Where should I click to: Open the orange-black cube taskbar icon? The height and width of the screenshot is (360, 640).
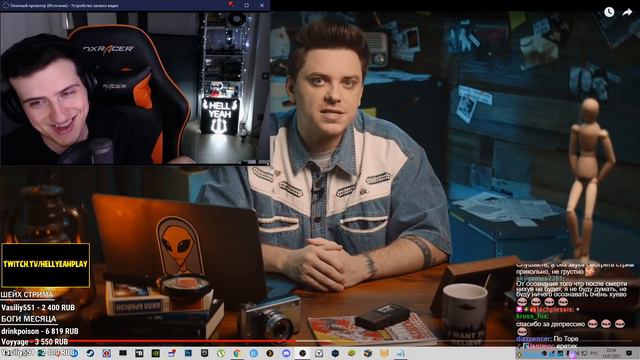pyautogui.click(x=367, y=353)
